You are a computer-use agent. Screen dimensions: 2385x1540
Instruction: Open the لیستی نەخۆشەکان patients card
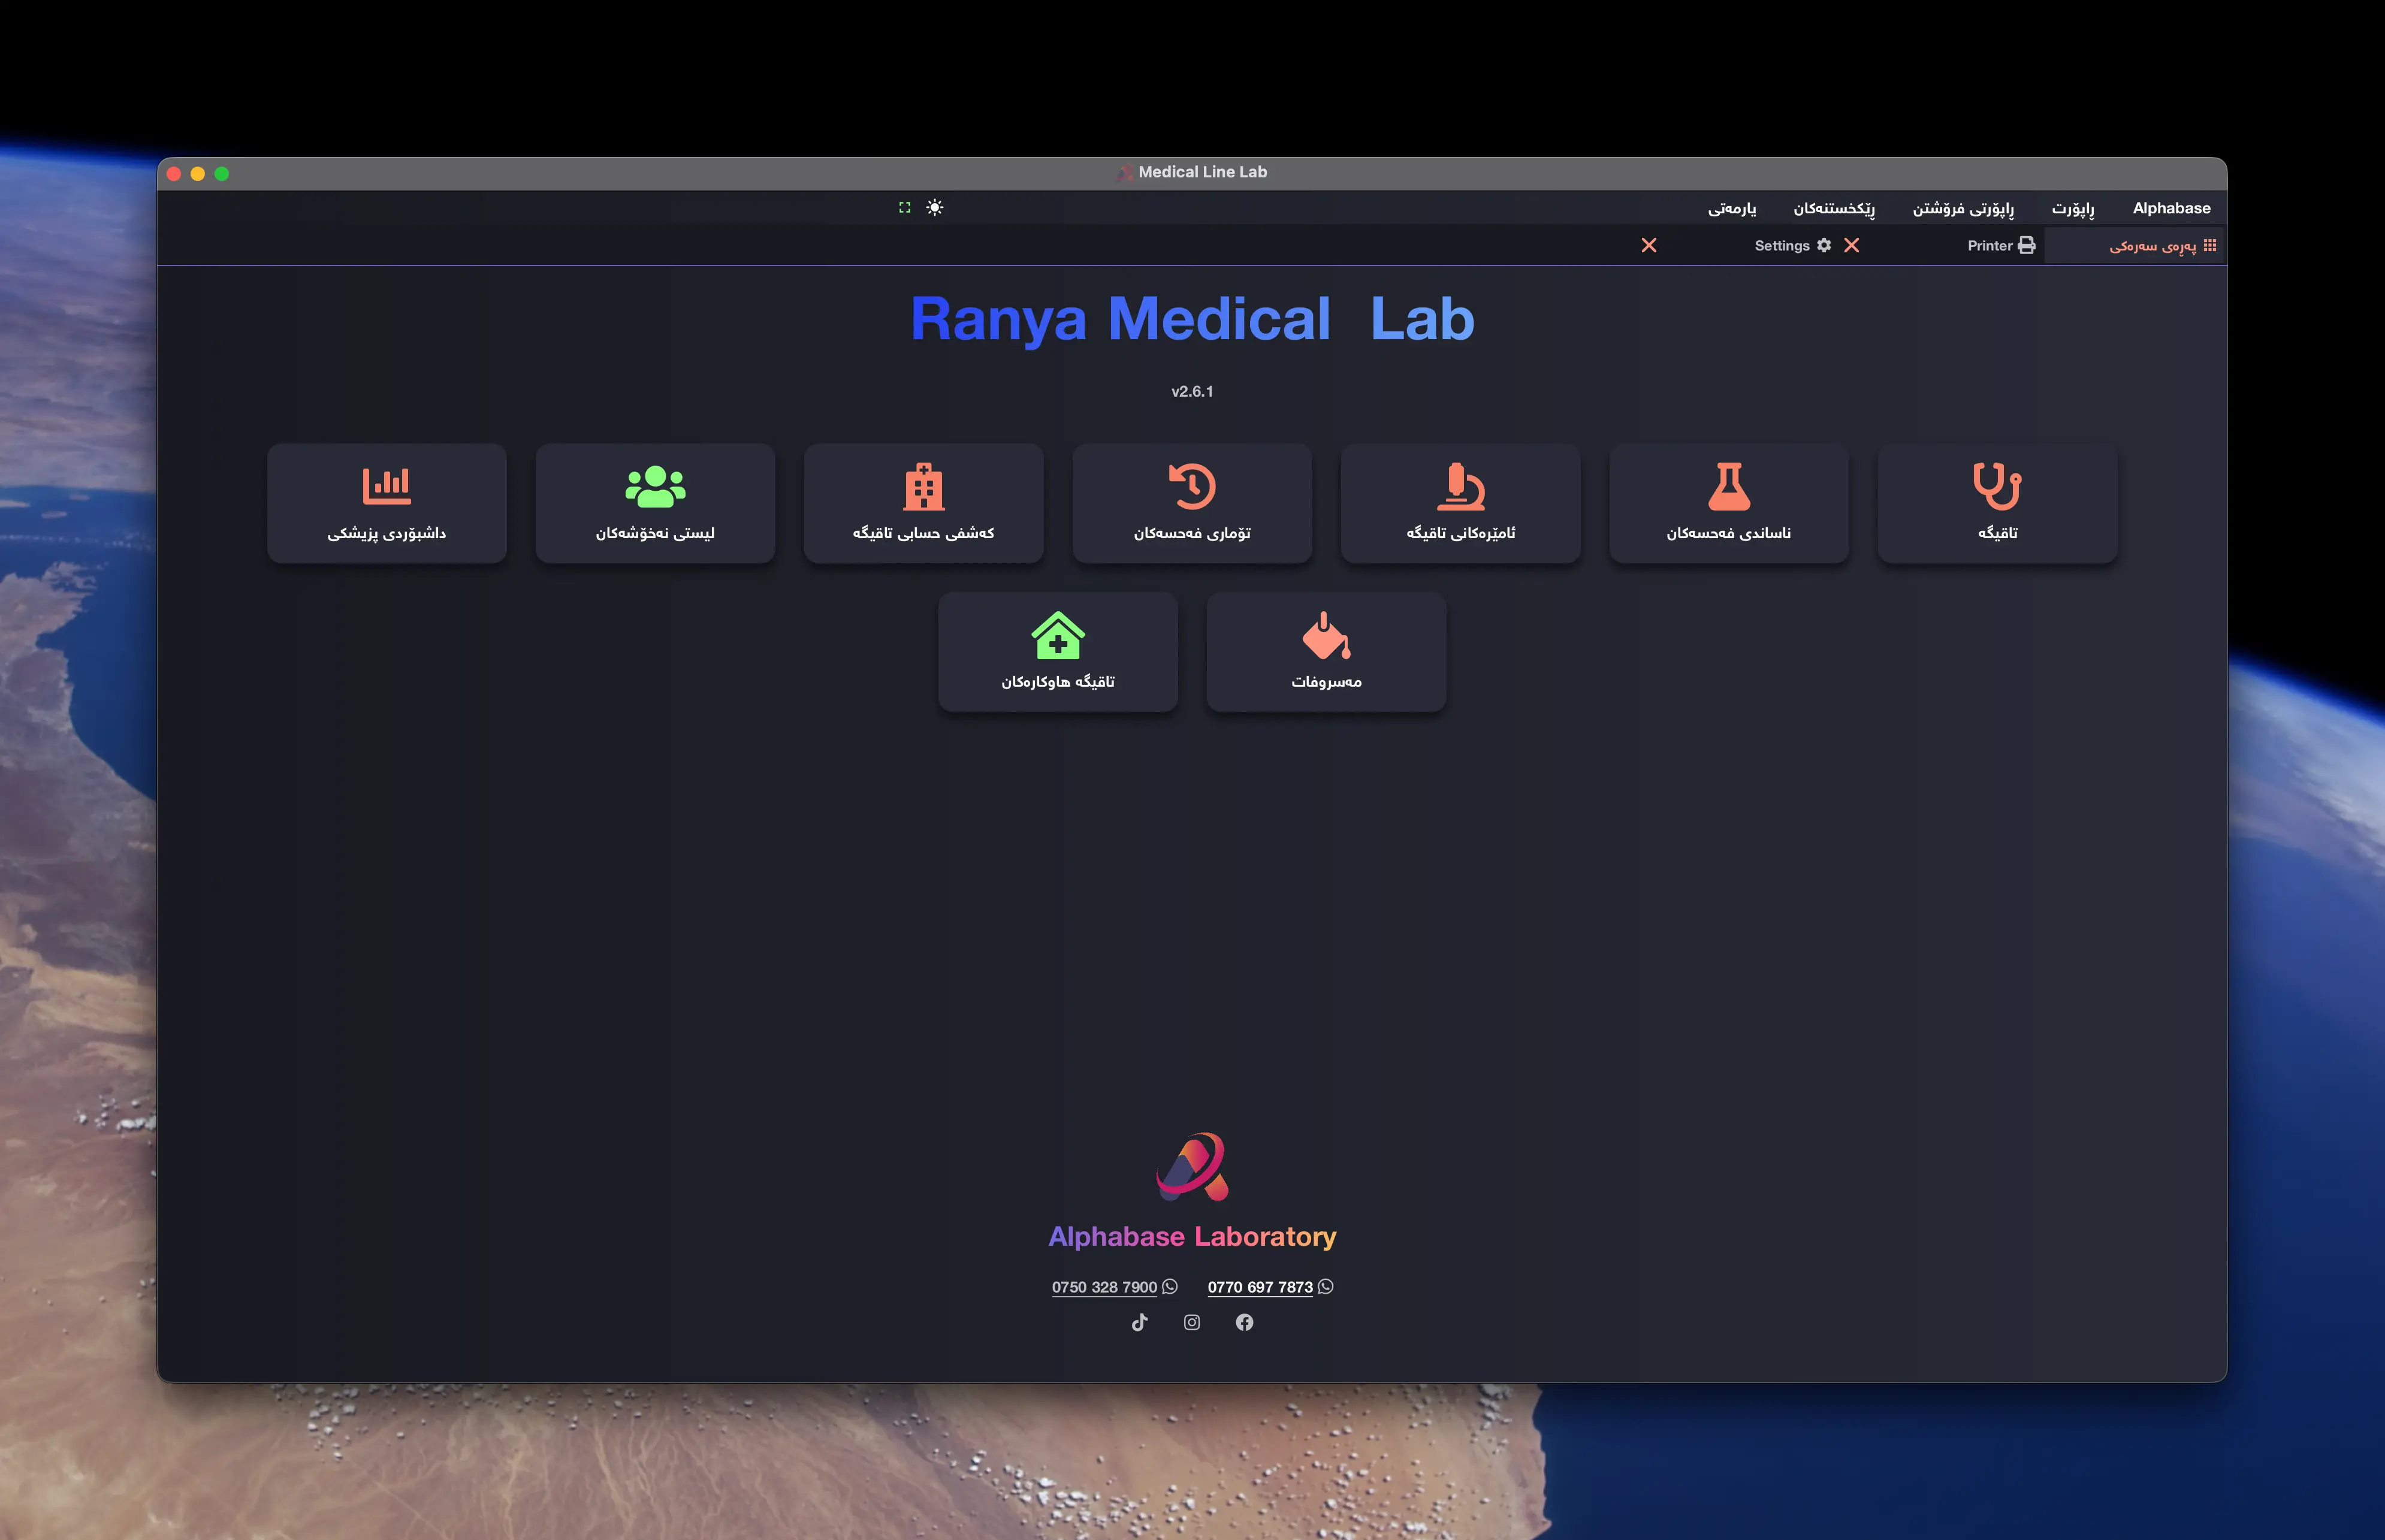(x=655, y=503)
